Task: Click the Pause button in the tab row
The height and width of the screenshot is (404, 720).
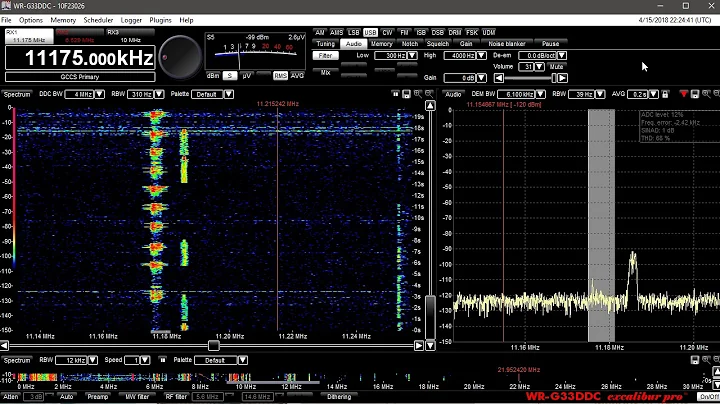Action: tap(550, 44)
